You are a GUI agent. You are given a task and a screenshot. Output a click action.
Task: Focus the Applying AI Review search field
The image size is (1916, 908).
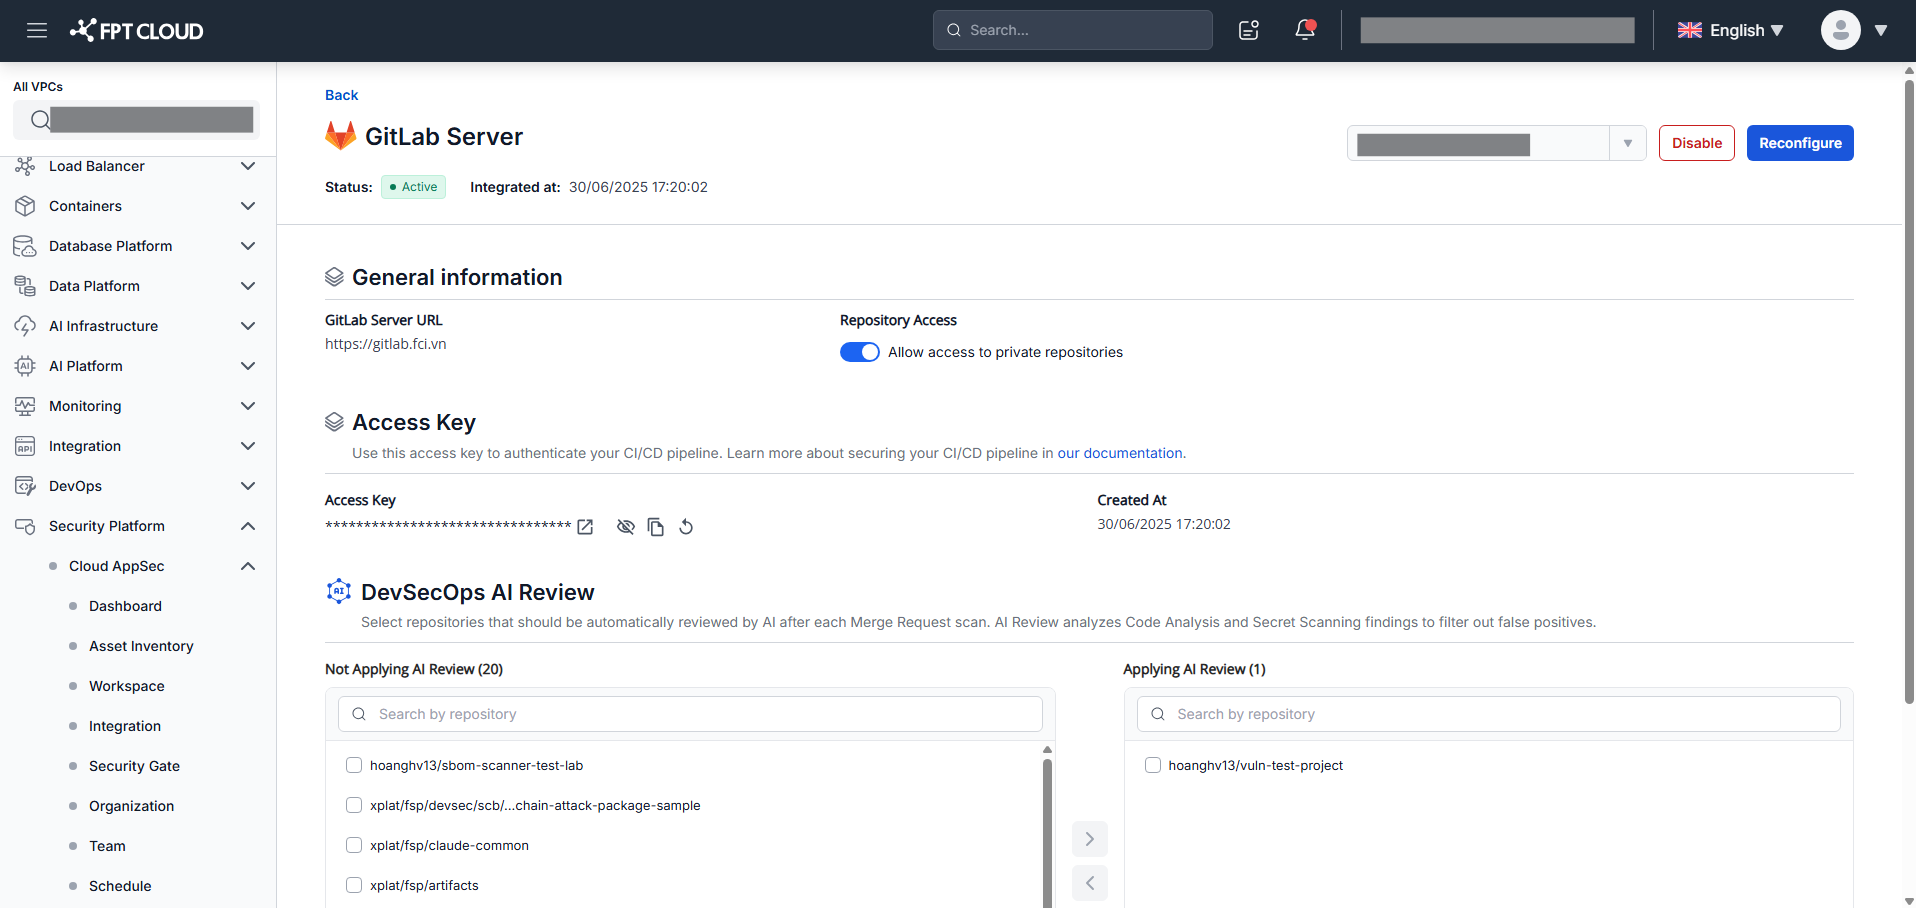(x=1488, y=714)
